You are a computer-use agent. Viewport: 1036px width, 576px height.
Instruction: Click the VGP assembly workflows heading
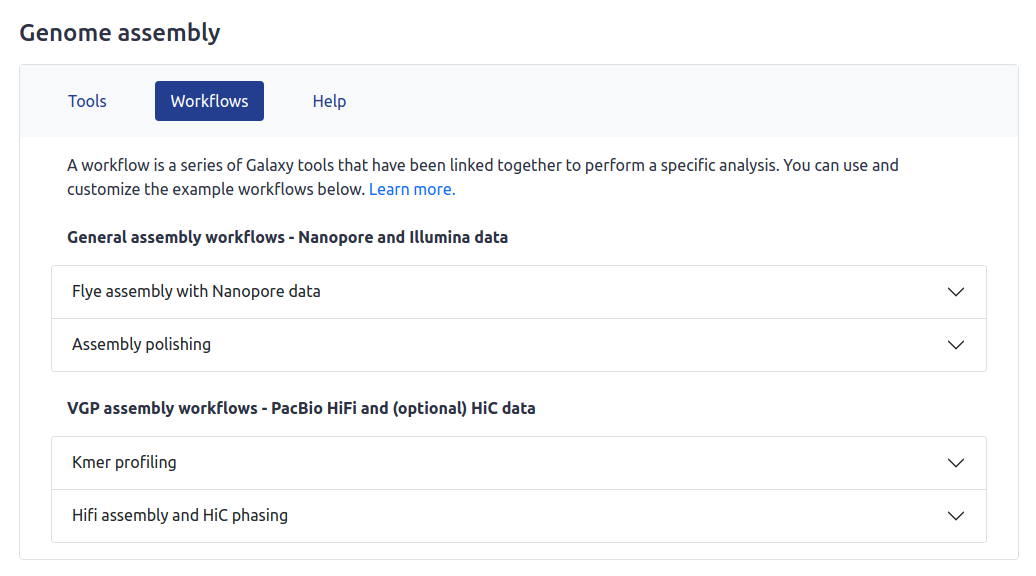(x=301, y=409)
